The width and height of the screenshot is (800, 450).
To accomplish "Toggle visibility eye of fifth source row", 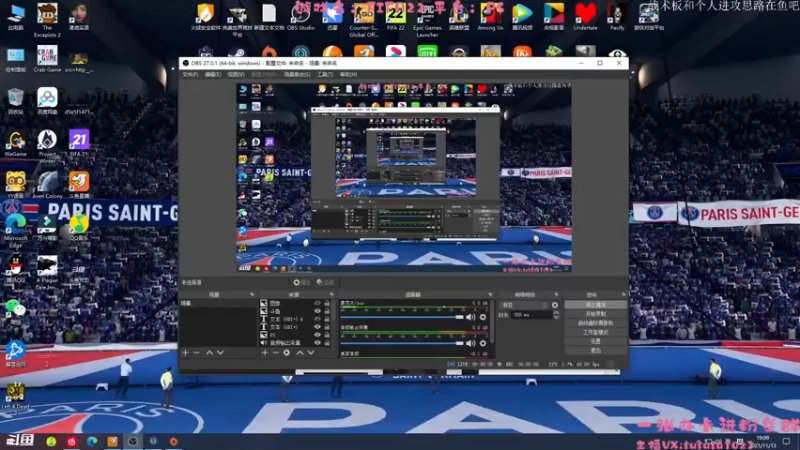I will (x=317, y=335).
